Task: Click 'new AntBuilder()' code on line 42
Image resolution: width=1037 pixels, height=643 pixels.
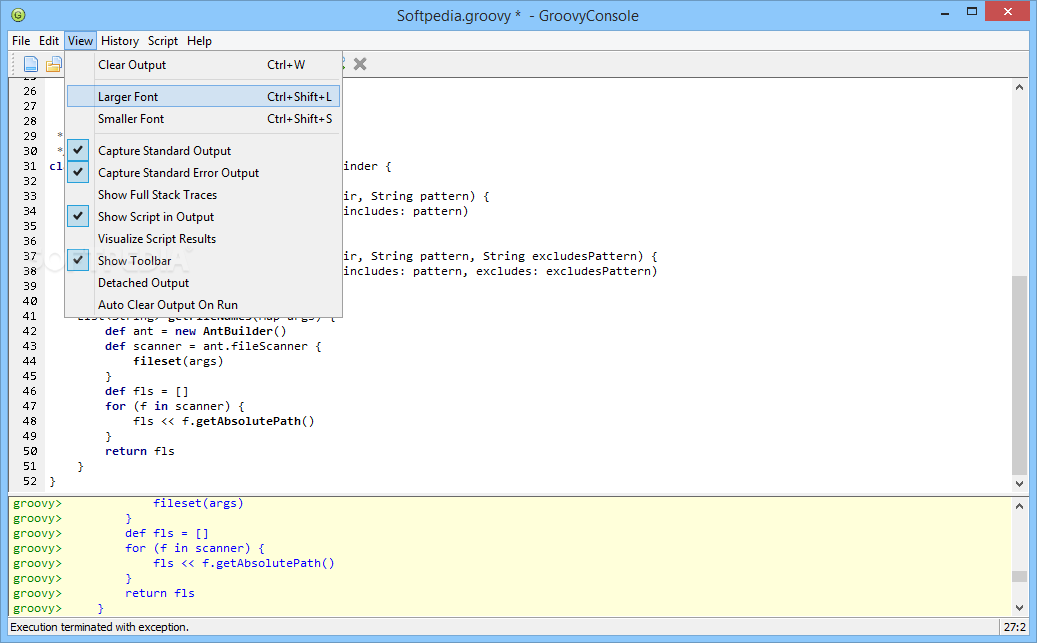Action: click(x=231, y=331)
